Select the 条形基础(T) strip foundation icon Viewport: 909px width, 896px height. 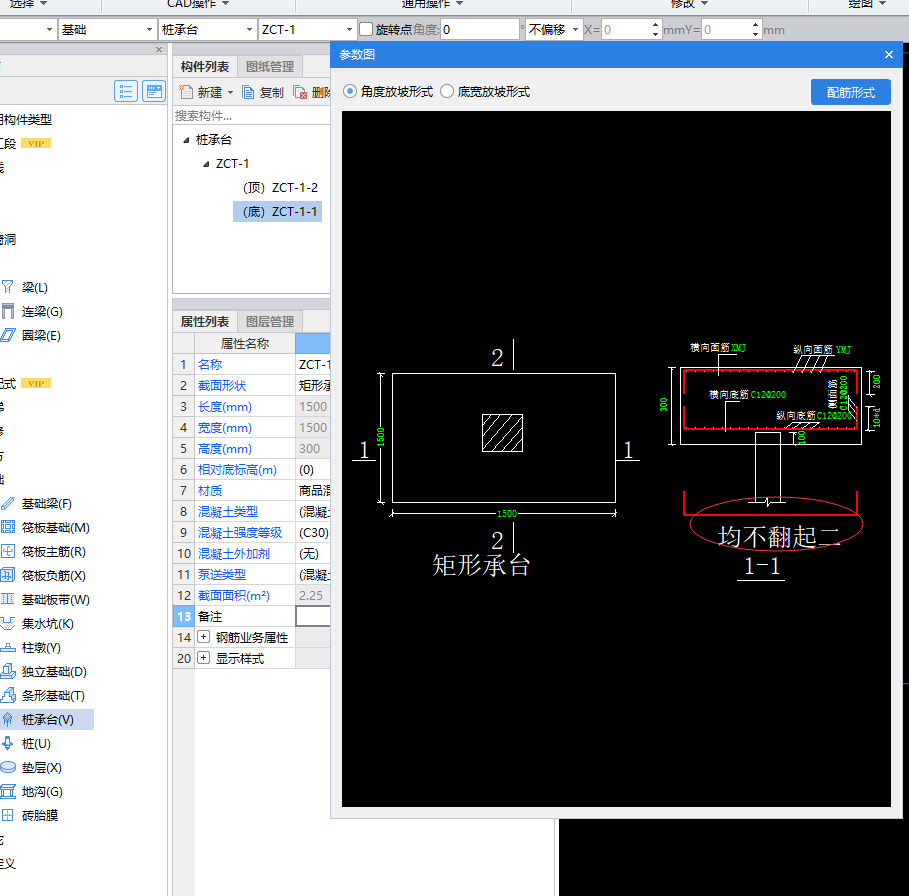[x=8, y=695]
